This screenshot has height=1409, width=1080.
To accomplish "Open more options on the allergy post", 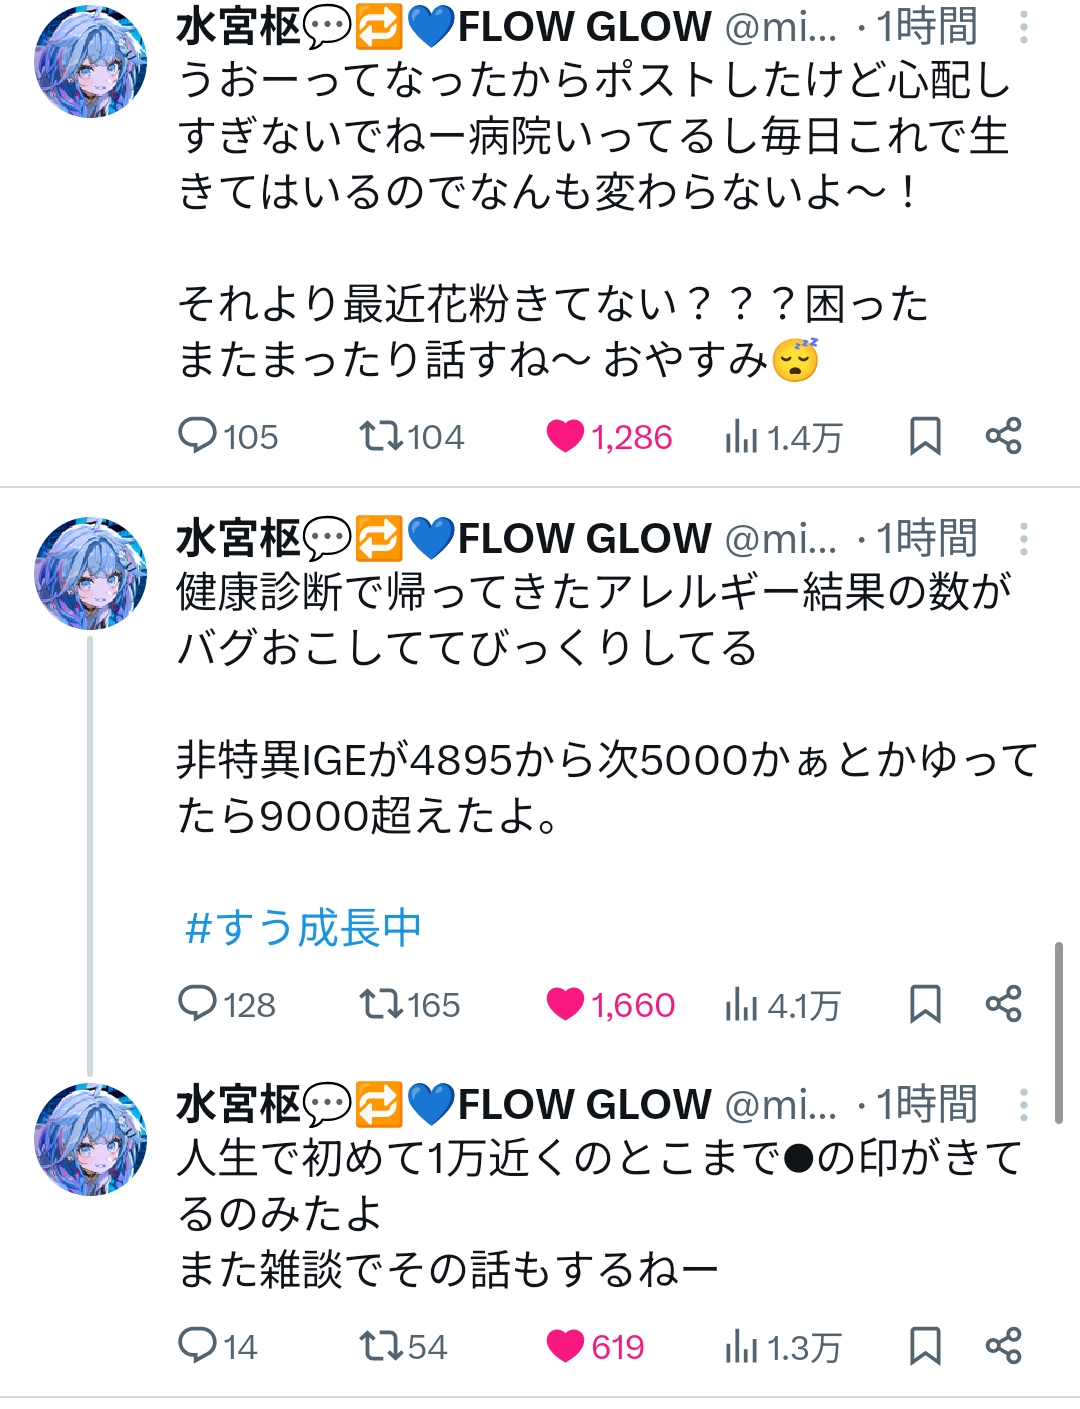I will [x=1024, y=539].
